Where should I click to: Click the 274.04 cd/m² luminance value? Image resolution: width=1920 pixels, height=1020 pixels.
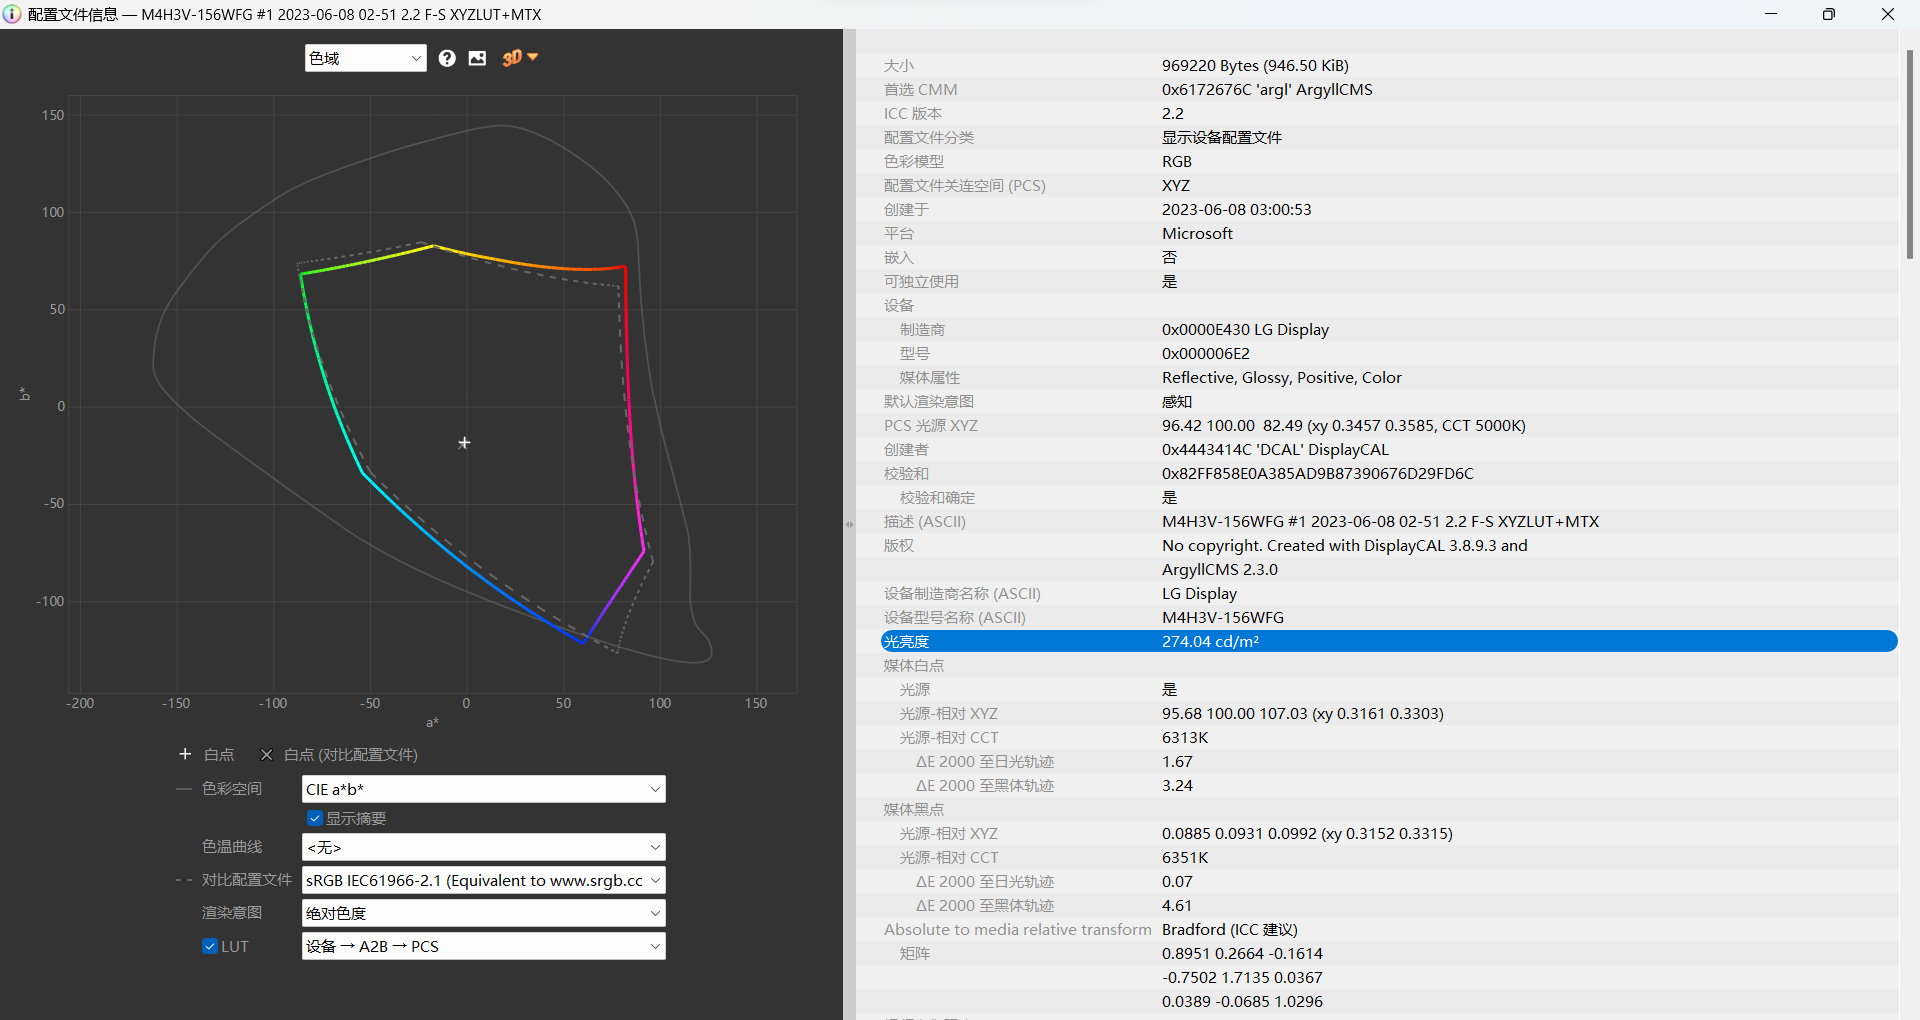1210,641
